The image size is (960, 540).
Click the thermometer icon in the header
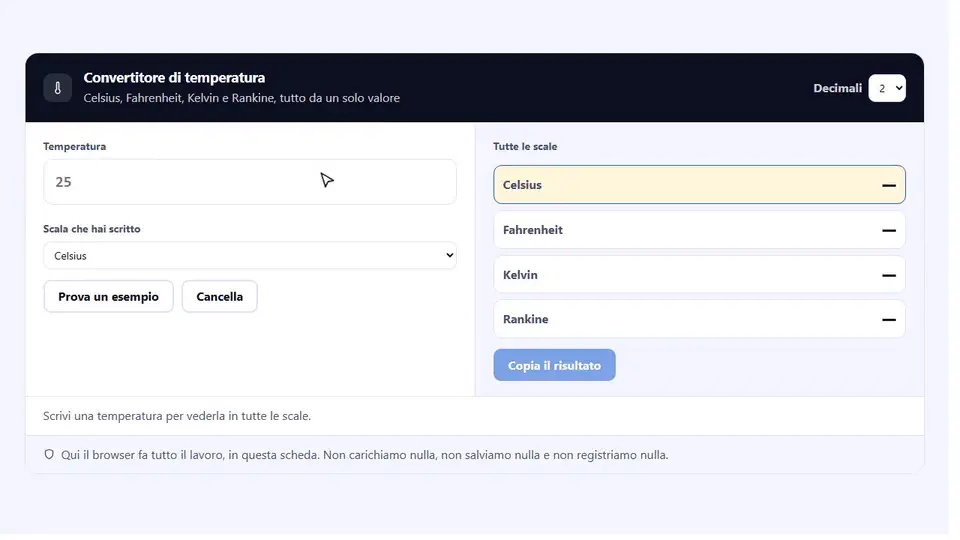58,88
